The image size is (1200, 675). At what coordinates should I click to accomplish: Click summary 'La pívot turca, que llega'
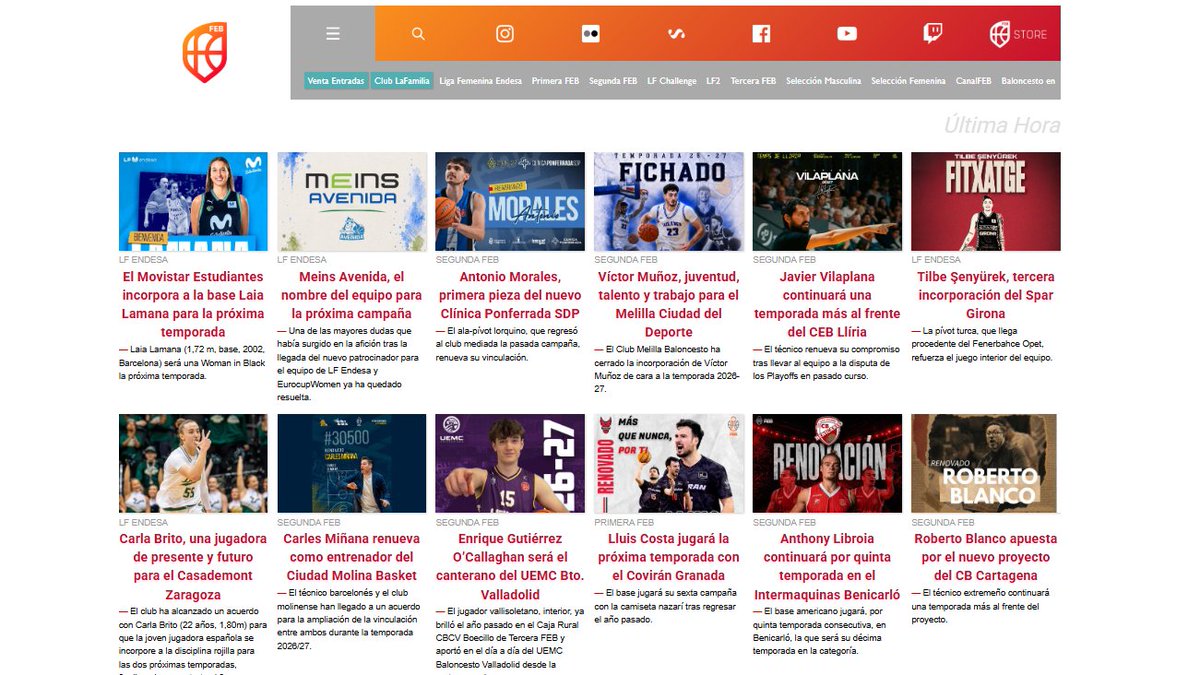tap(985, 343)
